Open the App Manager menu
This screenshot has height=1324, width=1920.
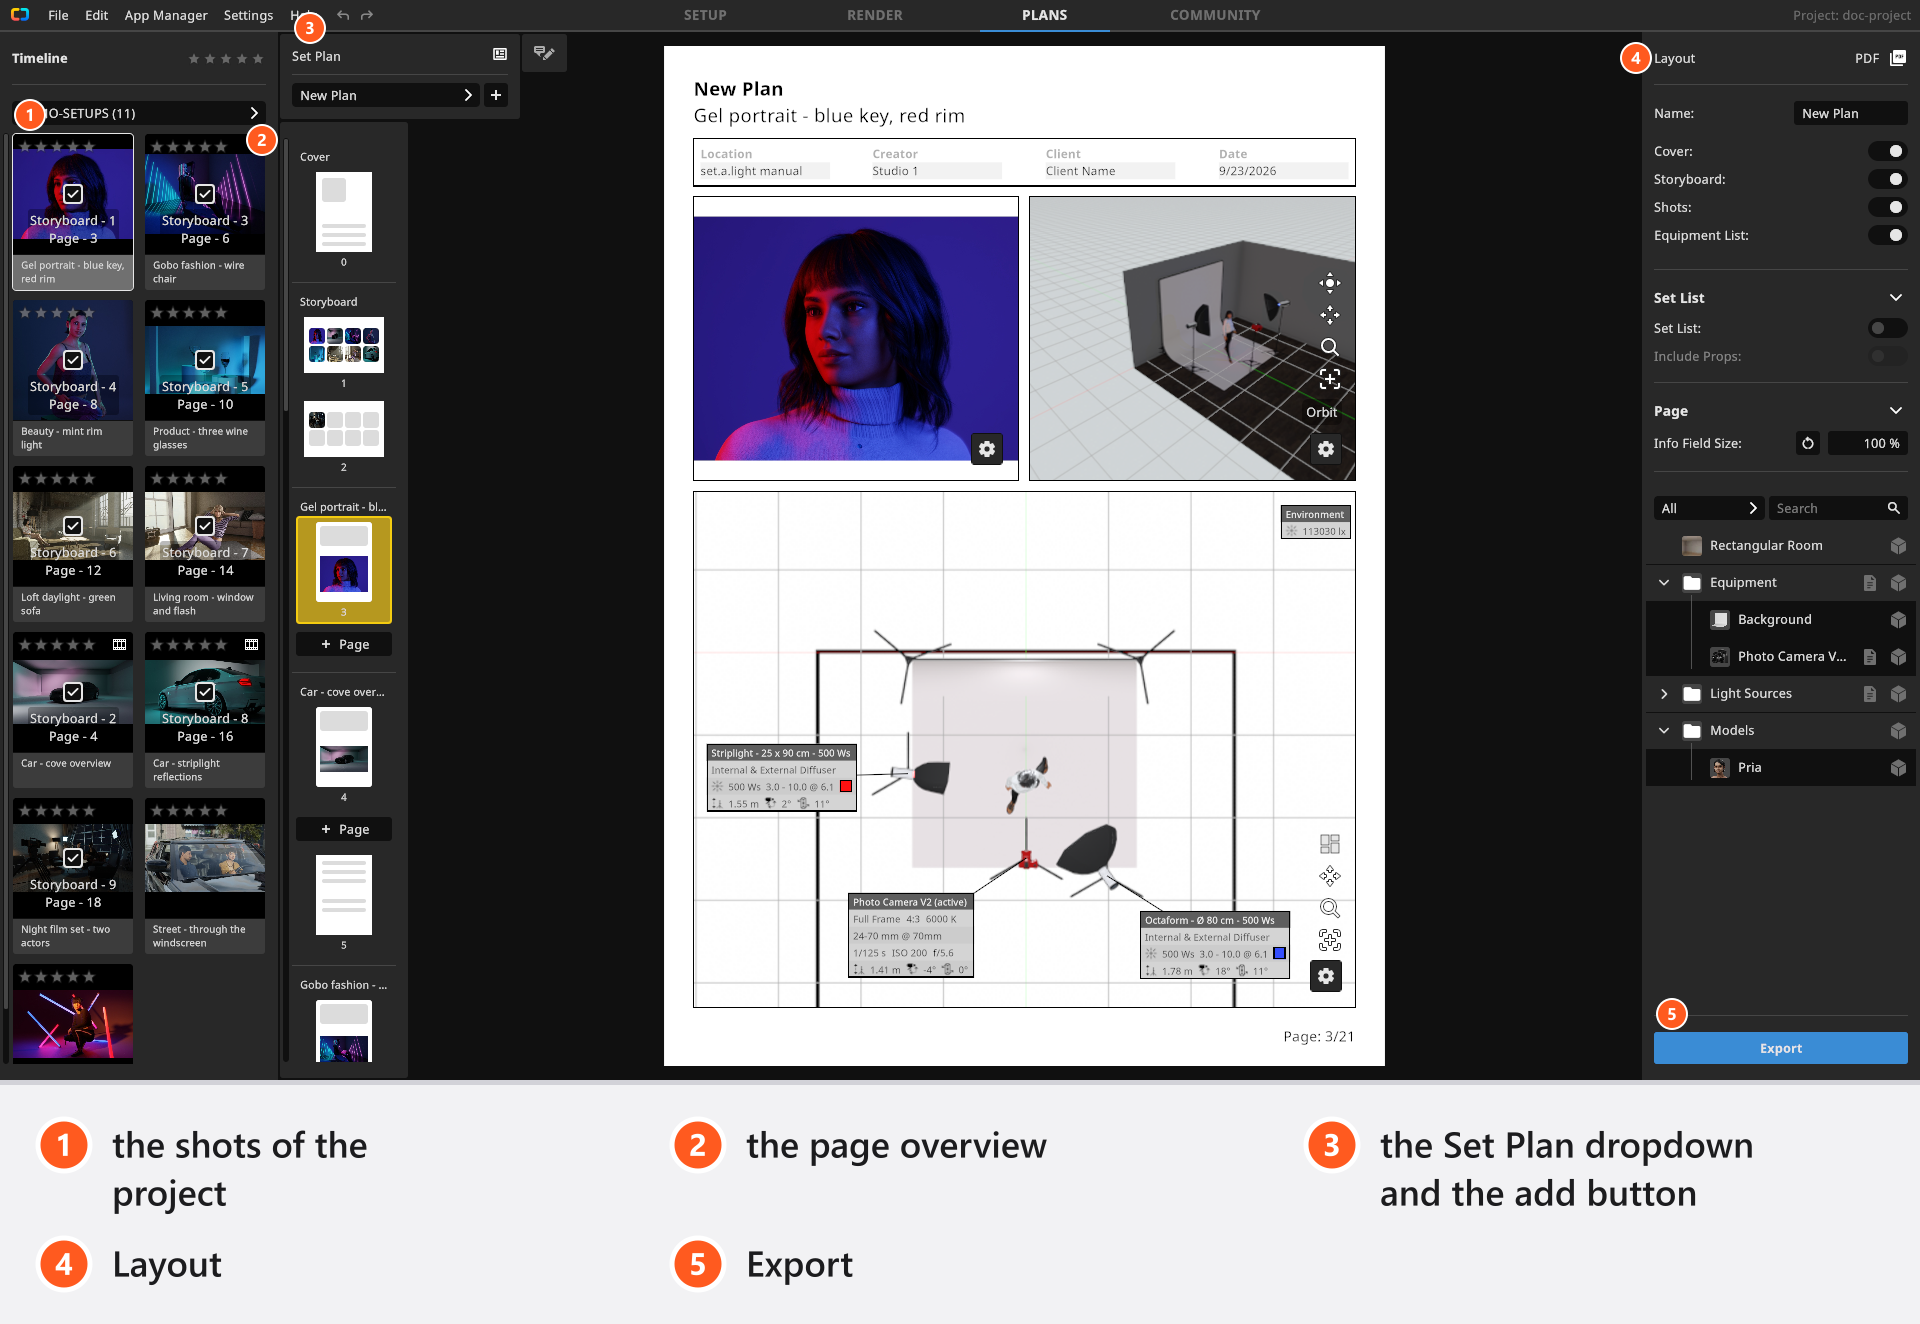[x=166, y=15]
